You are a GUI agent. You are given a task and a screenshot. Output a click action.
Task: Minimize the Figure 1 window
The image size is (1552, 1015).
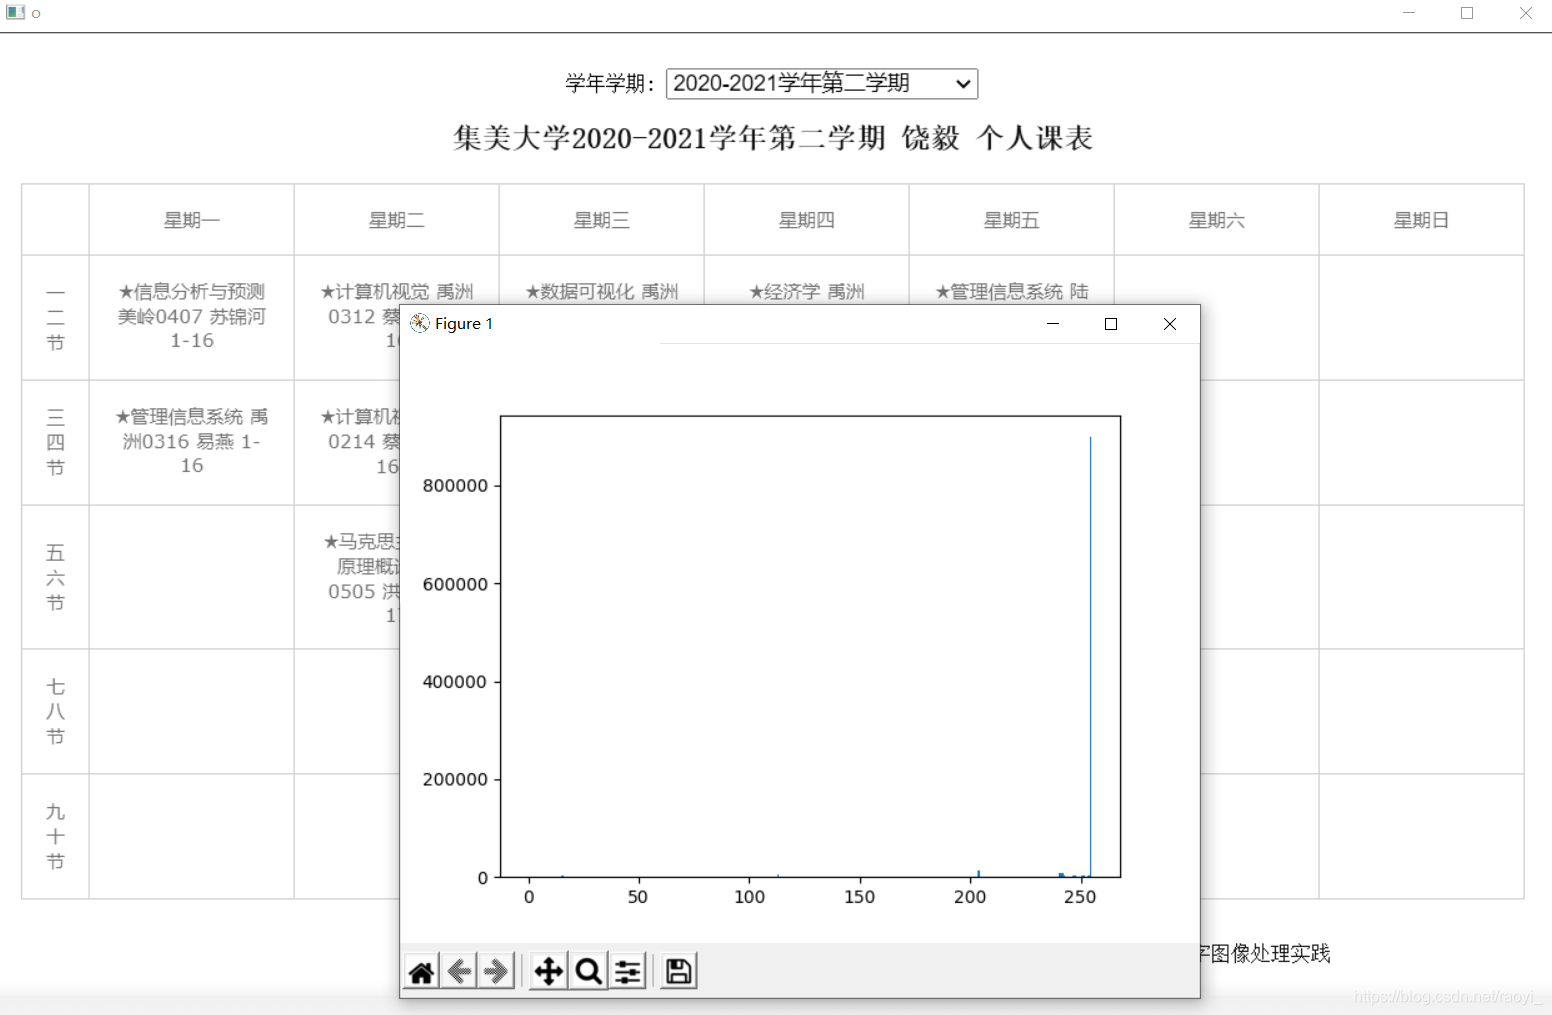point(1053,323)
